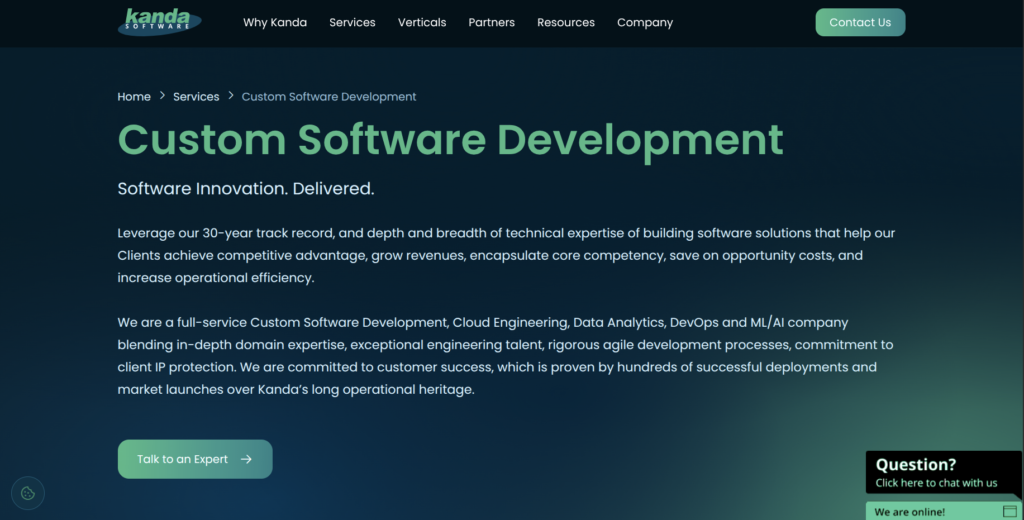
Task: Click the arrow in Talk to an Expert
Action: pyautogui.click(x=246, y=459)
